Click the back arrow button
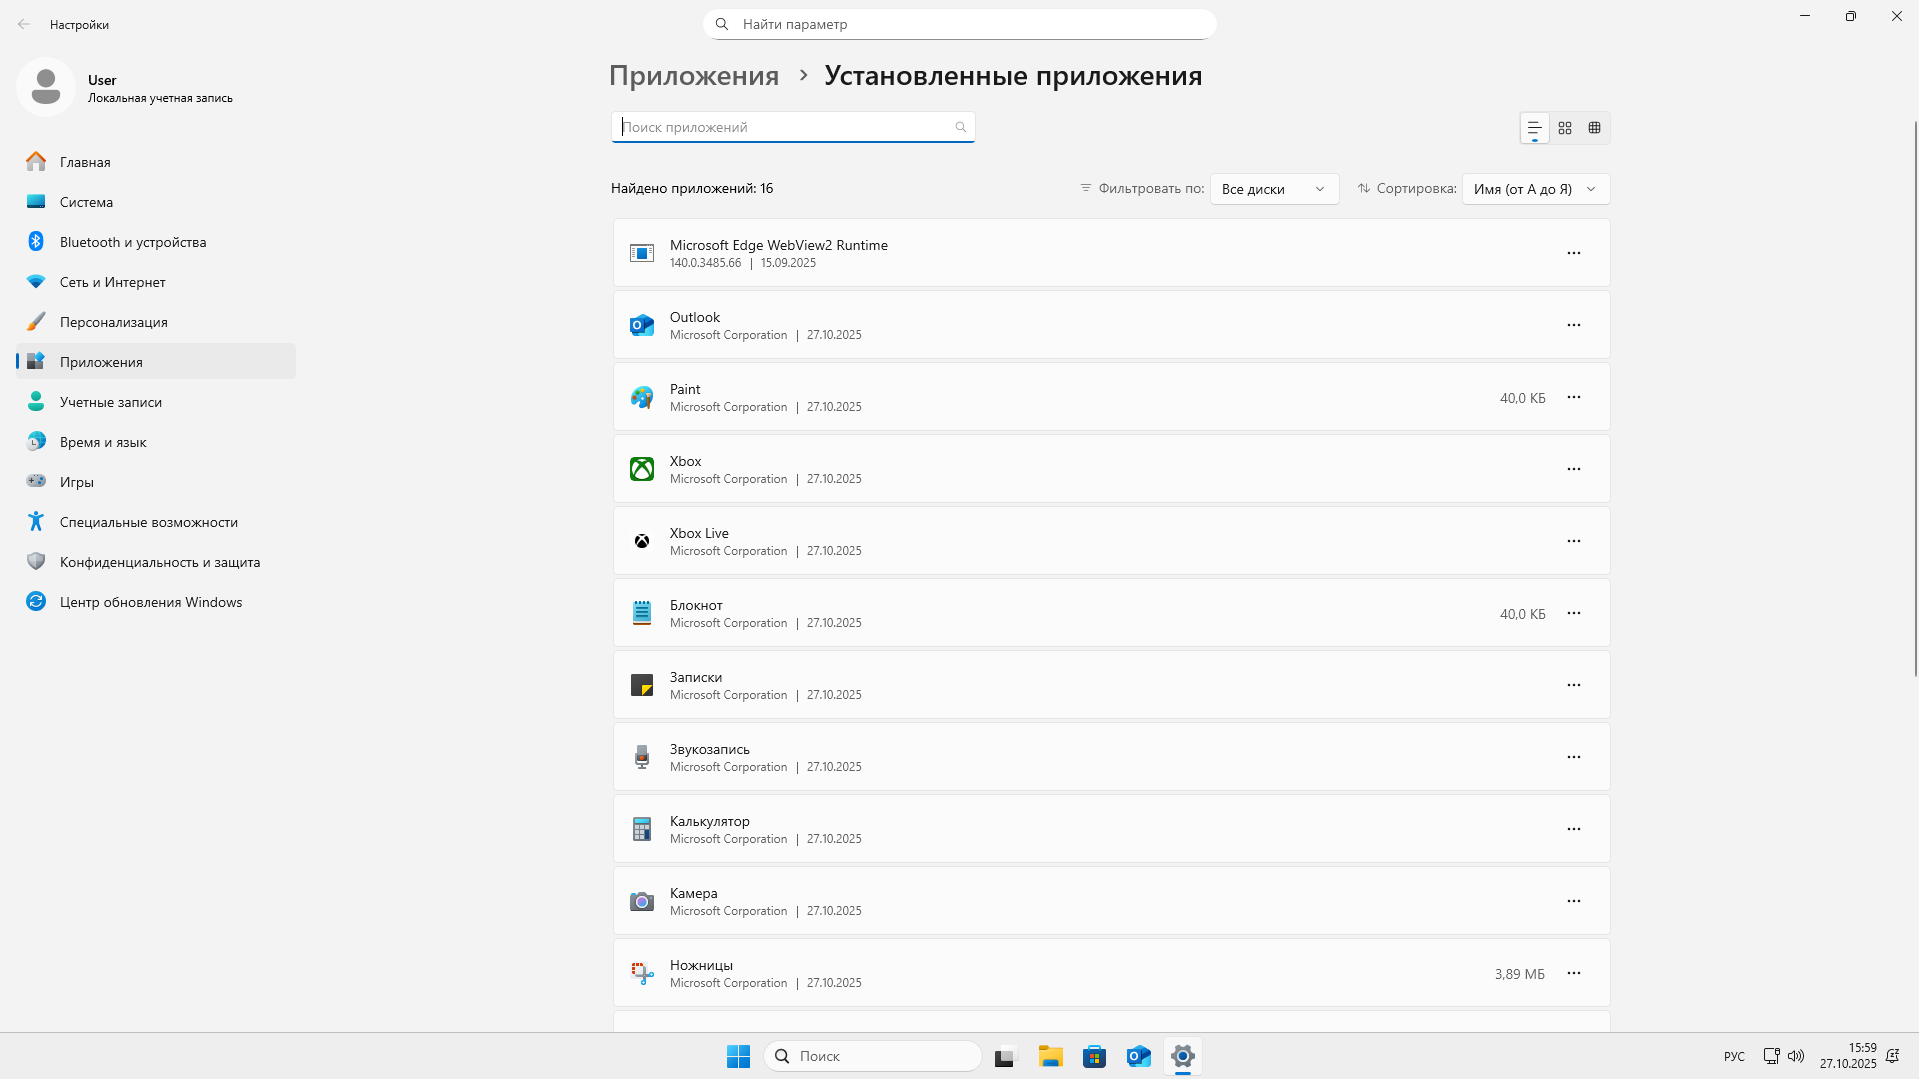Image resolution: width=1919 pixels, height=1079 pixels. click(24, 23)
